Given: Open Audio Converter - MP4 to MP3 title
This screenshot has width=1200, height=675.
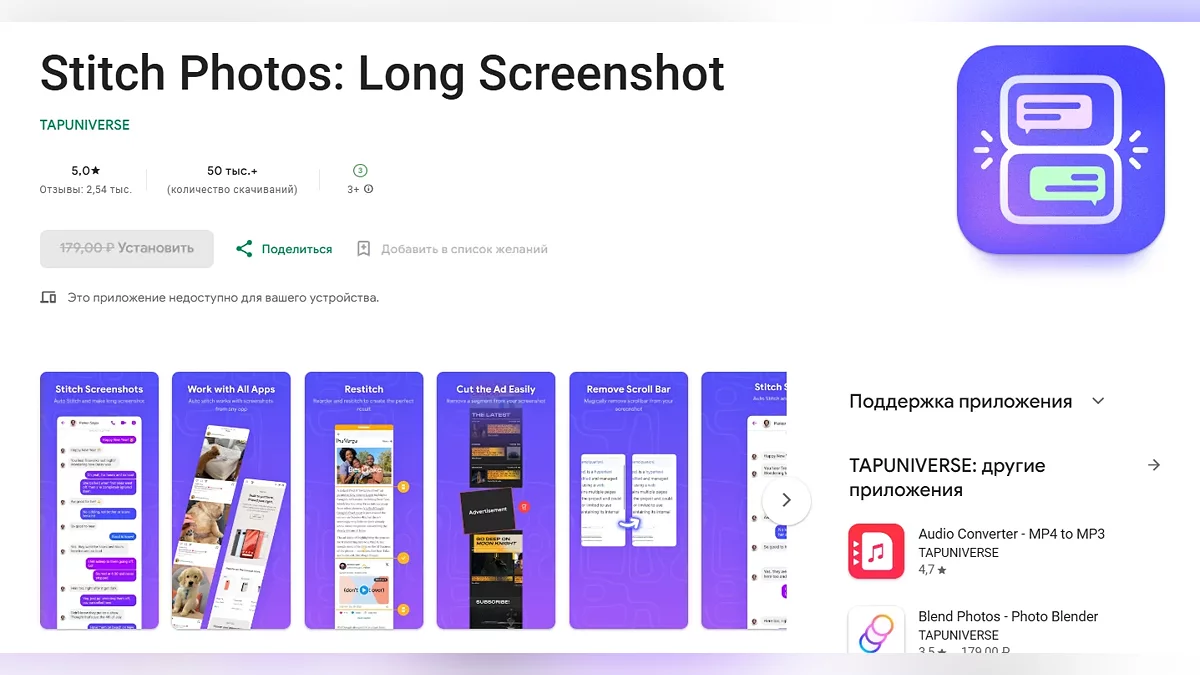Looking at the screenshot, I should click(x=1012, y=534).
